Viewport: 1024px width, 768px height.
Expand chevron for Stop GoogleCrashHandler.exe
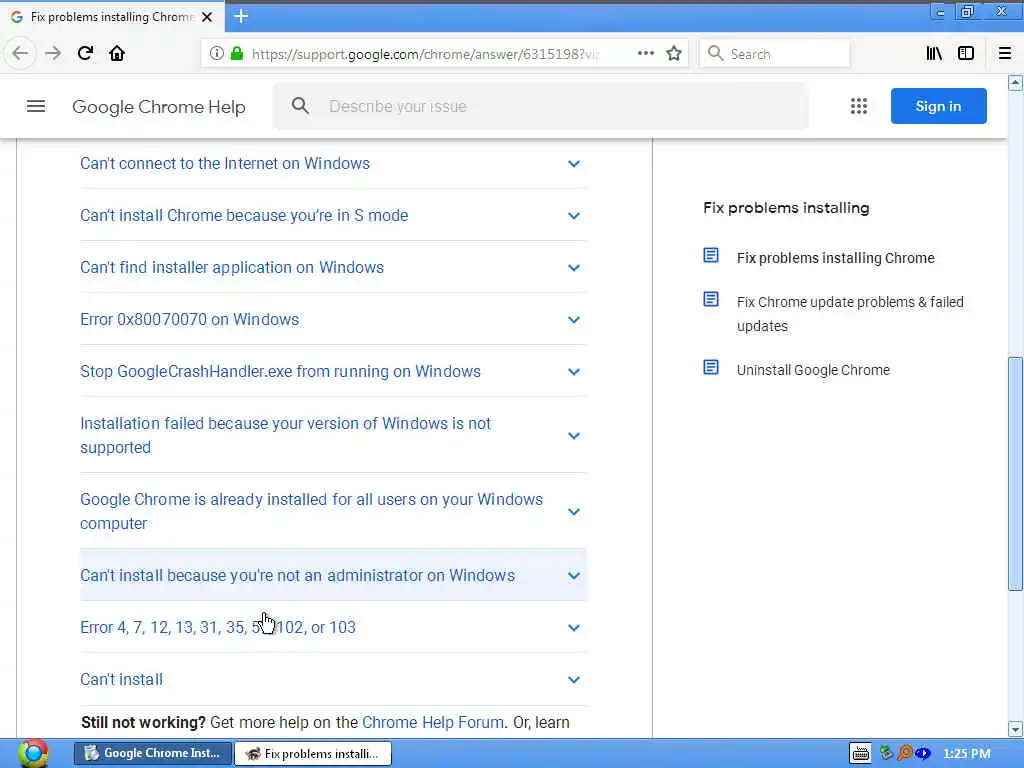point(573,372)
